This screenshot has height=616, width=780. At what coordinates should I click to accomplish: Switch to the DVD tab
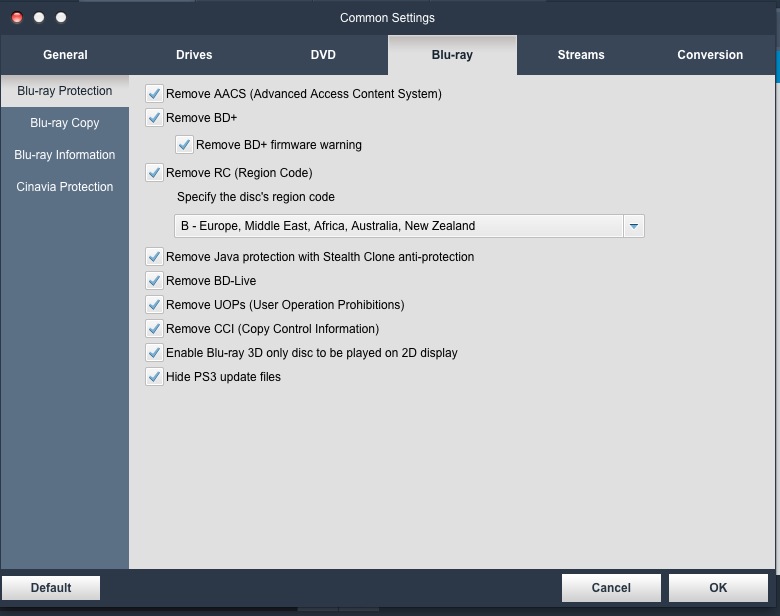(323, 55)
